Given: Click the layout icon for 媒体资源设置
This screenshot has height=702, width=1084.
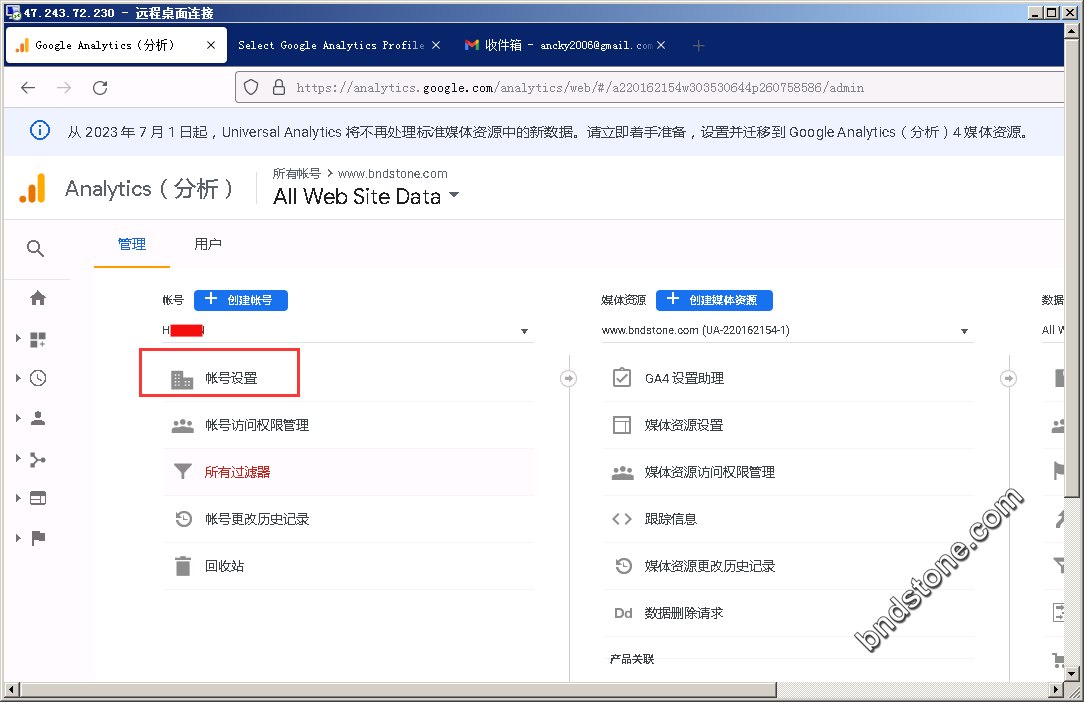Looking at the screenshot, I should 622,425.
